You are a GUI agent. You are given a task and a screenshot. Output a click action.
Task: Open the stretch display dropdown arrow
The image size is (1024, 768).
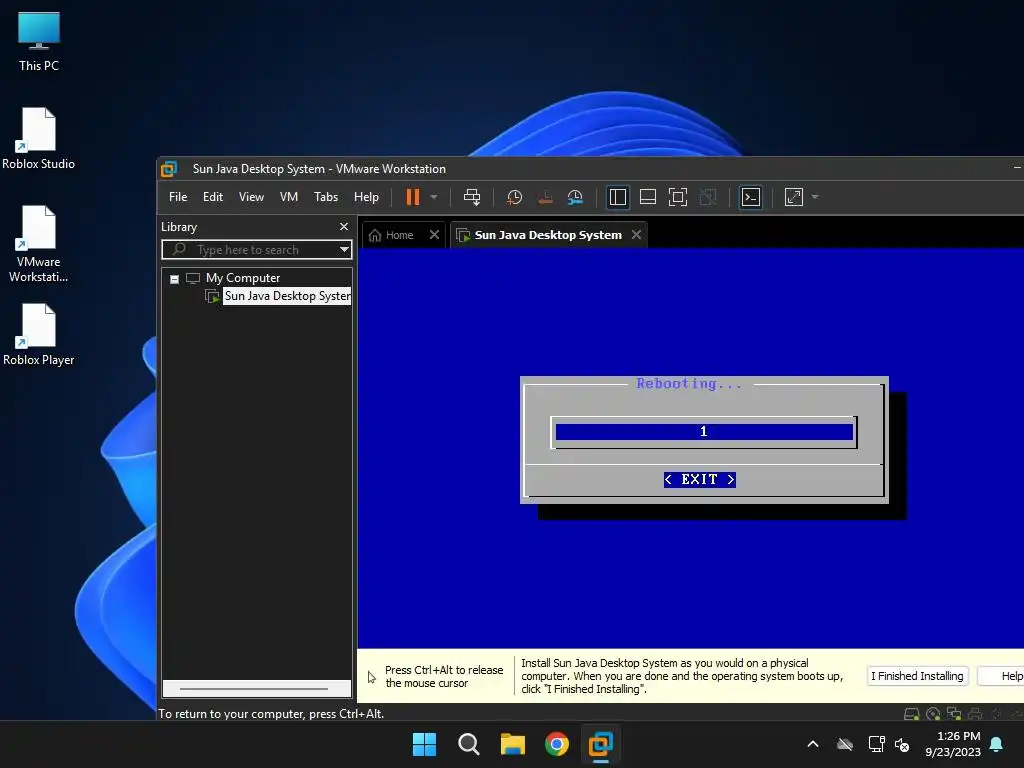815,197
